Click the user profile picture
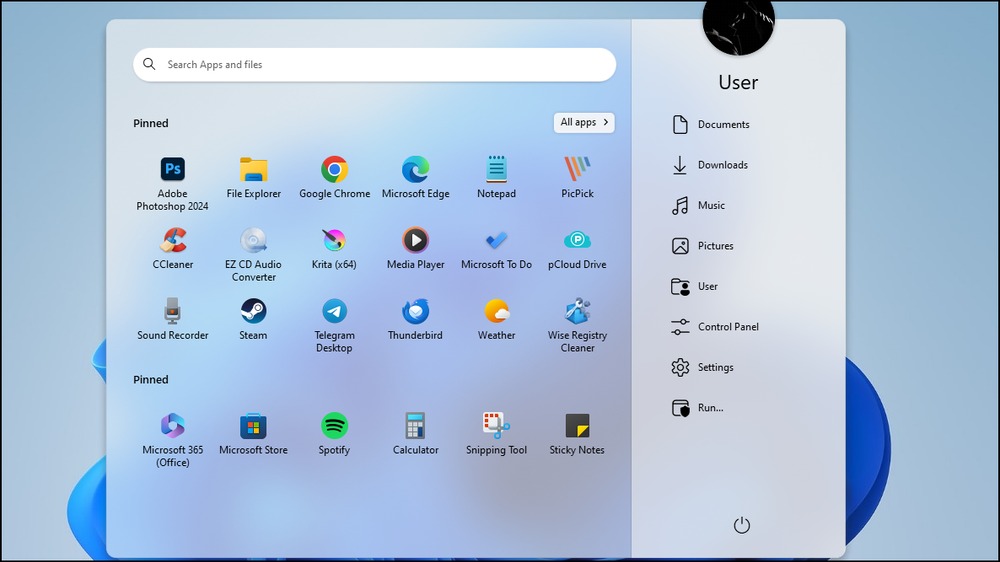The width and height of the screenshot is (1000, 562). (x=739, y=26)
